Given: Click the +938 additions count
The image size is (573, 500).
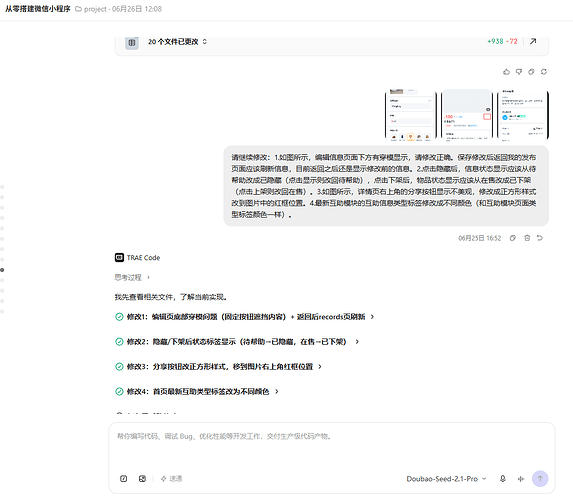Looking at the screenshot, I should coord(495,41).
